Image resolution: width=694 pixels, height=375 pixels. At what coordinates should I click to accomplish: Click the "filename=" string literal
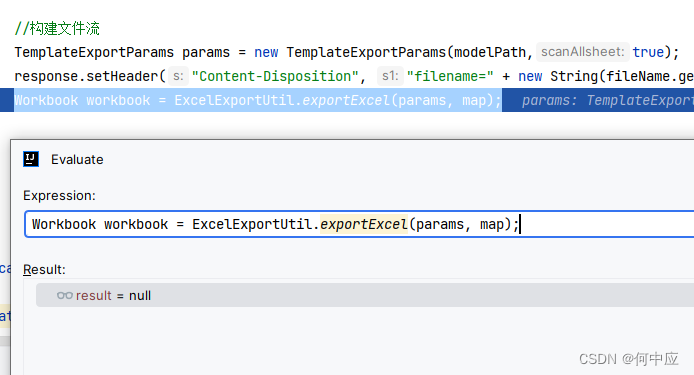coord(450,76)
